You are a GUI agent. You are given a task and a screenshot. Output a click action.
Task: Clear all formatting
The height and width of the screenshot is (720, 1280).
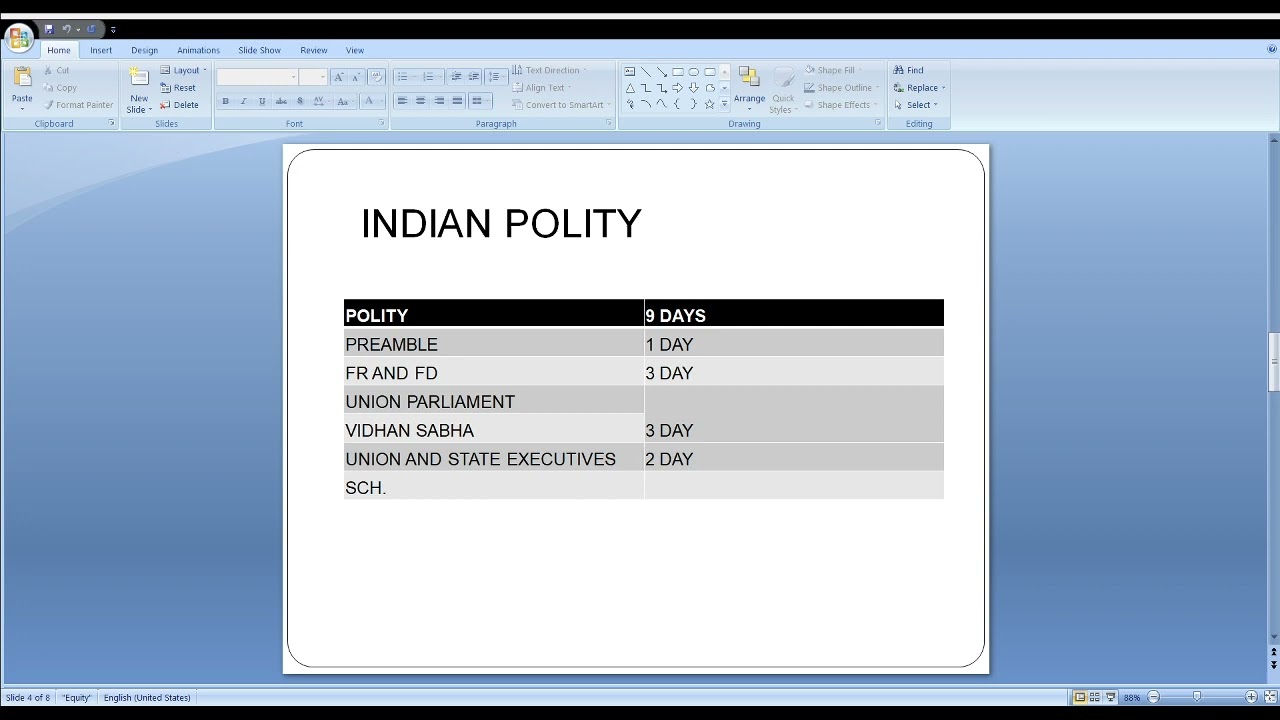[376, 77]
